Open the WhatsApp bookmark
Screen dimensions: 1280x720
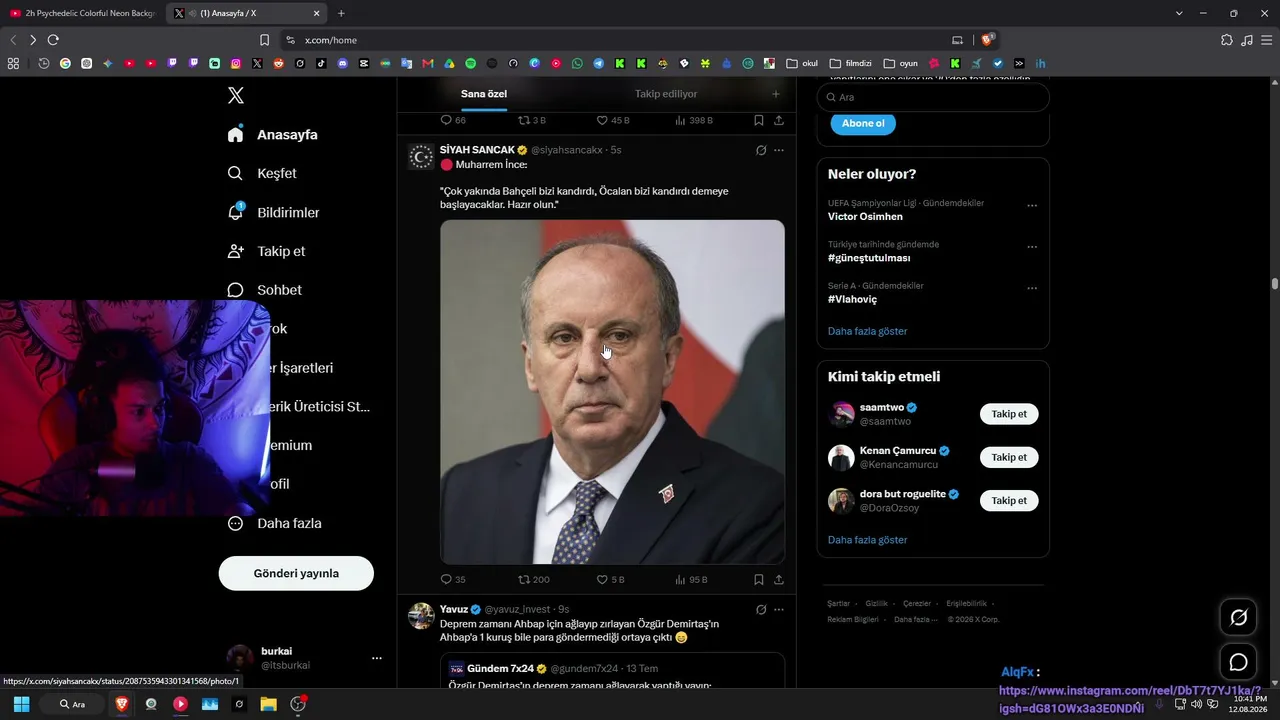coord(577,63)
